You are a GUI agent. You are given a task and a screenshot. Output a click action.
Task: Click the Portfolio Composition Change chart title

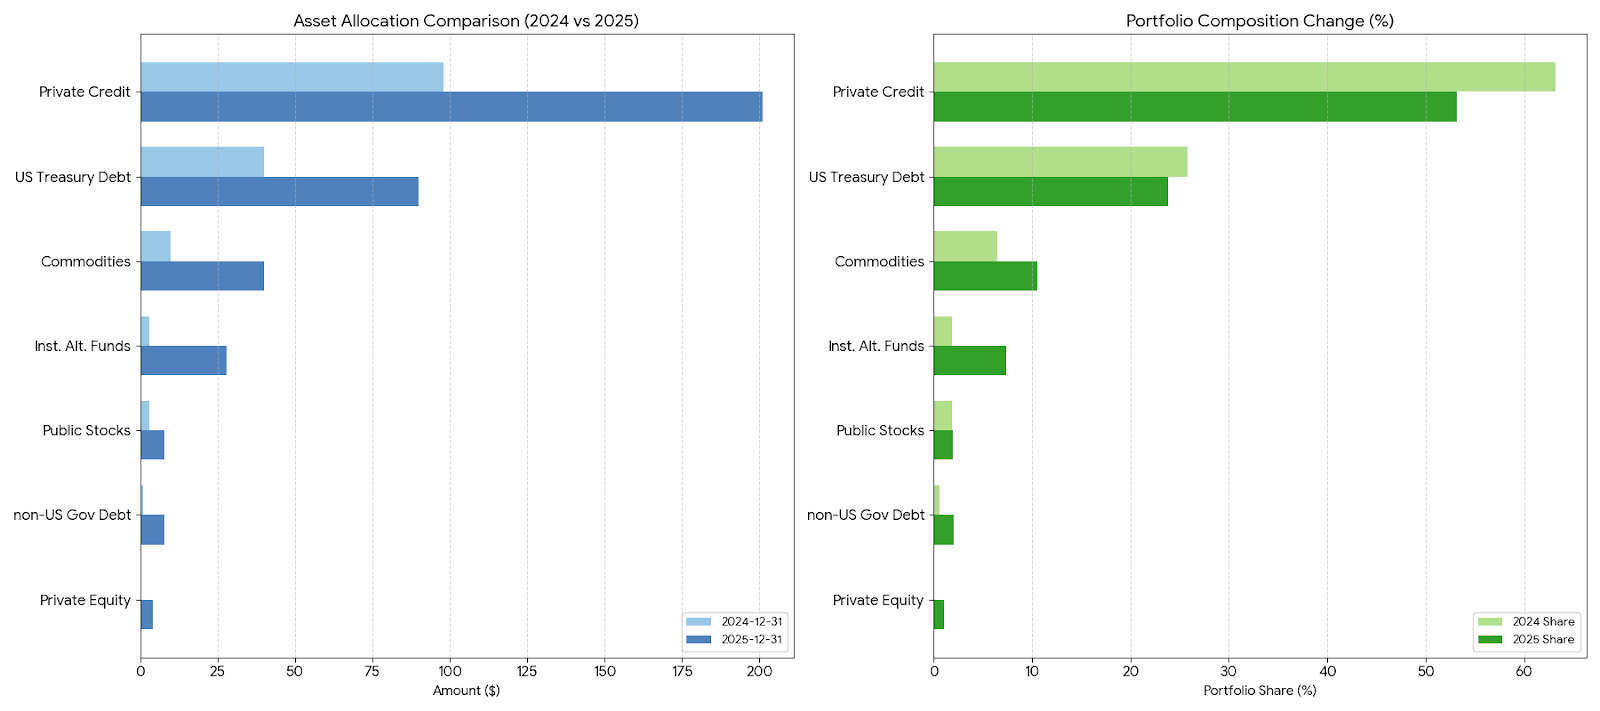pos(1259,21)
